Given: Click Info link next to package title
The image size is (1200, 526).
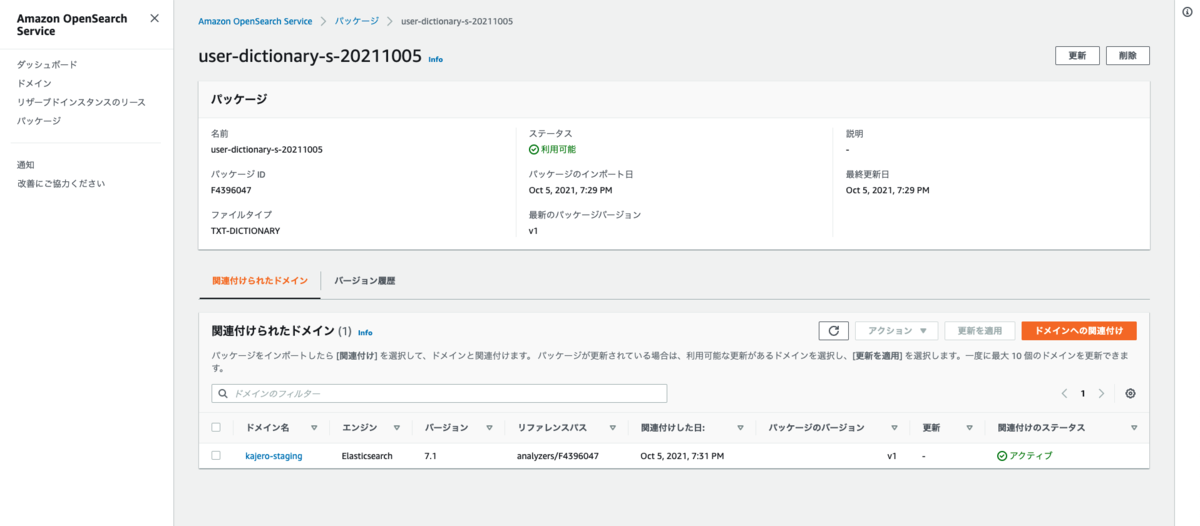Looking at the screenshot, I should click(x=436, y=59).
